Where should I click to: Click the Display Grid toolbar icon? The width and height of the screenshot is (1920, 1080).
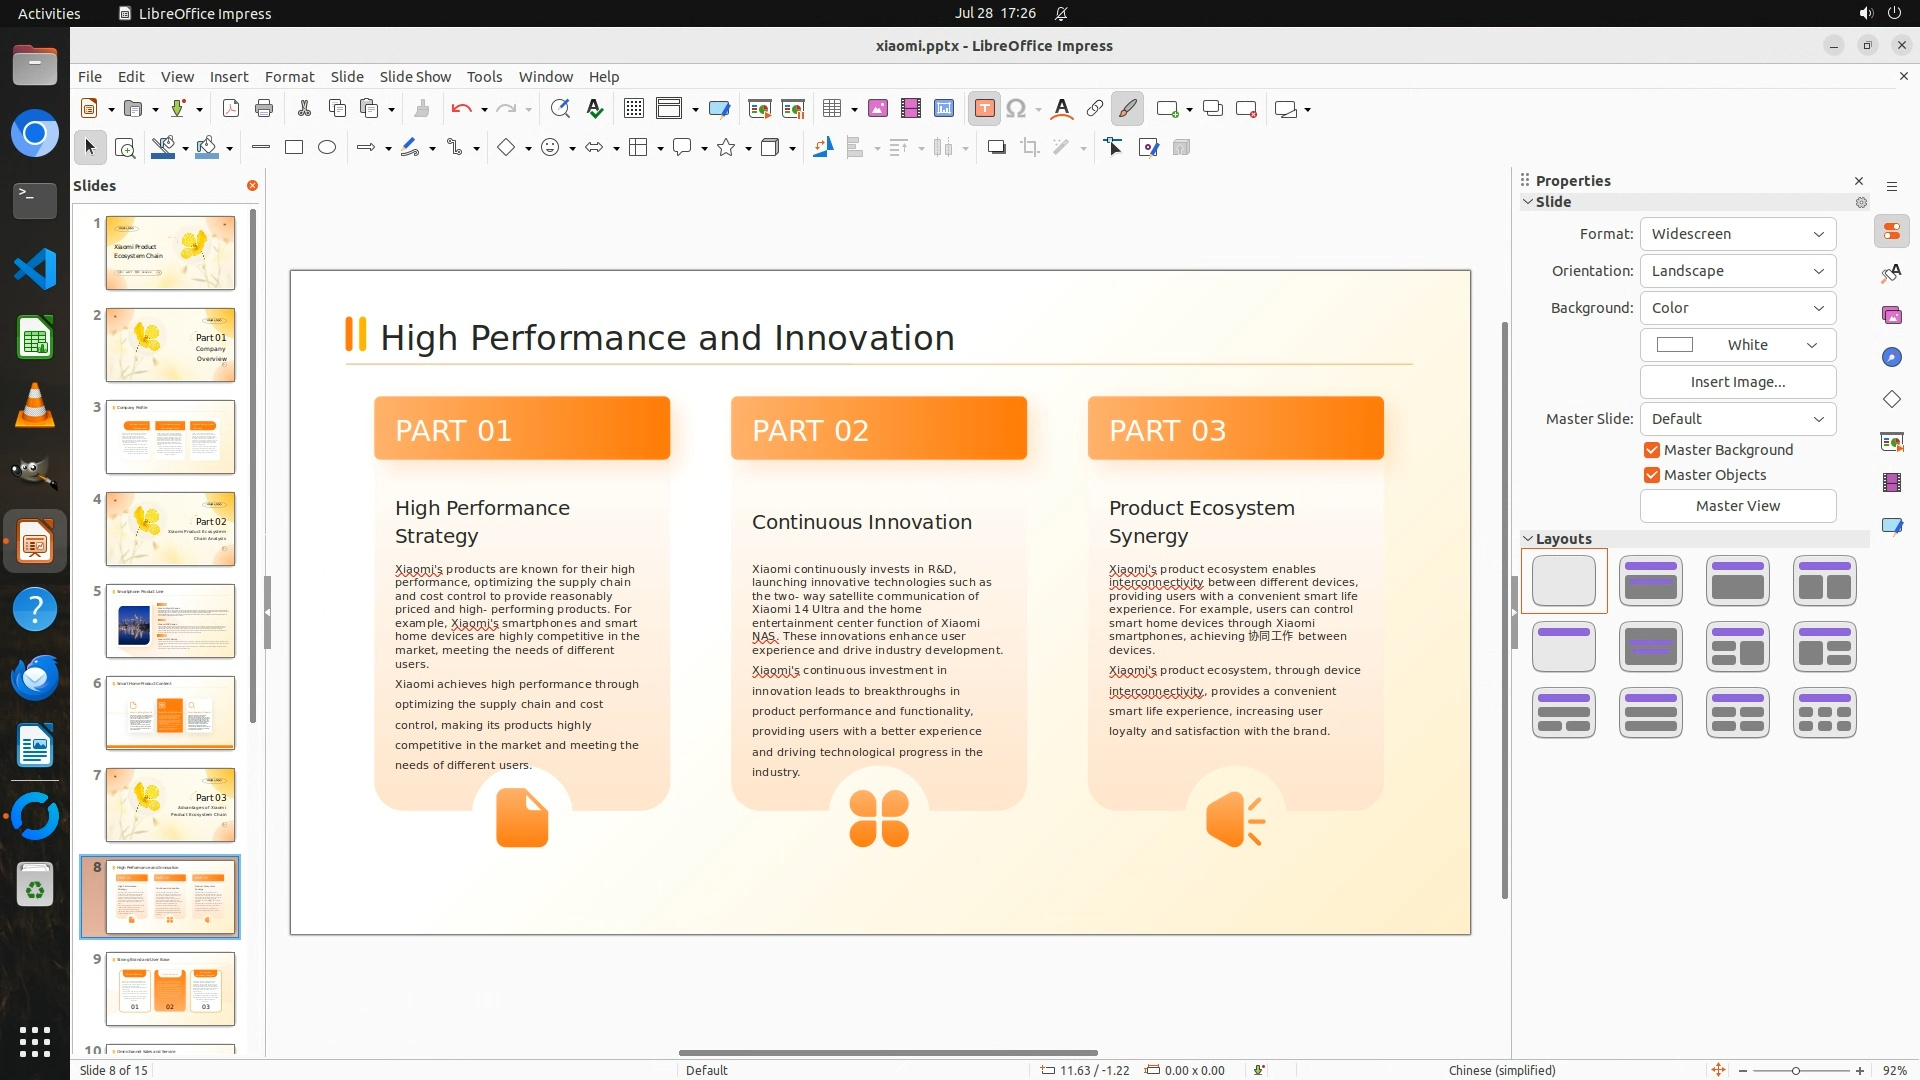[x=633, y=109]
